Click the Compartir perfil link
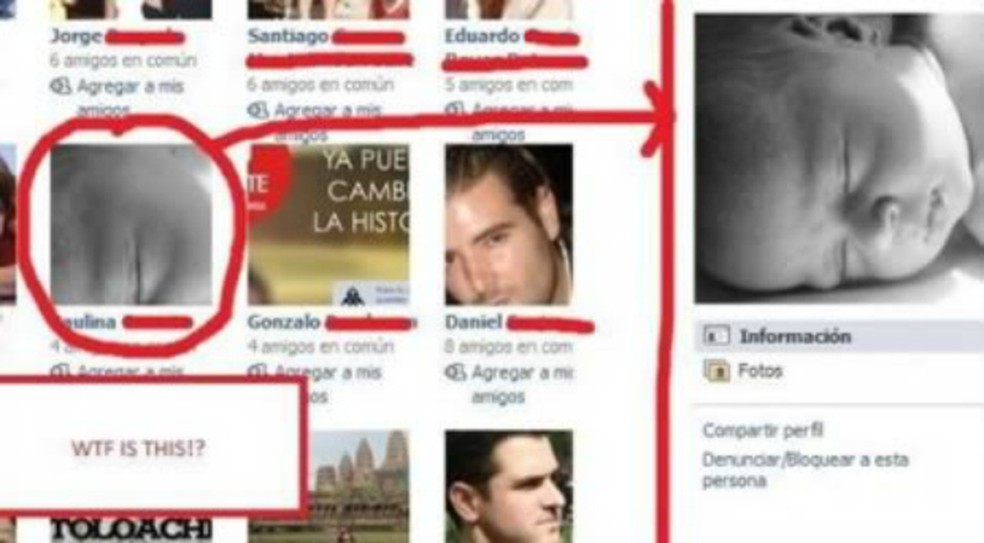The height and width of the screenshot is (543, 984). pyautogui.click(x=762, y=431)
